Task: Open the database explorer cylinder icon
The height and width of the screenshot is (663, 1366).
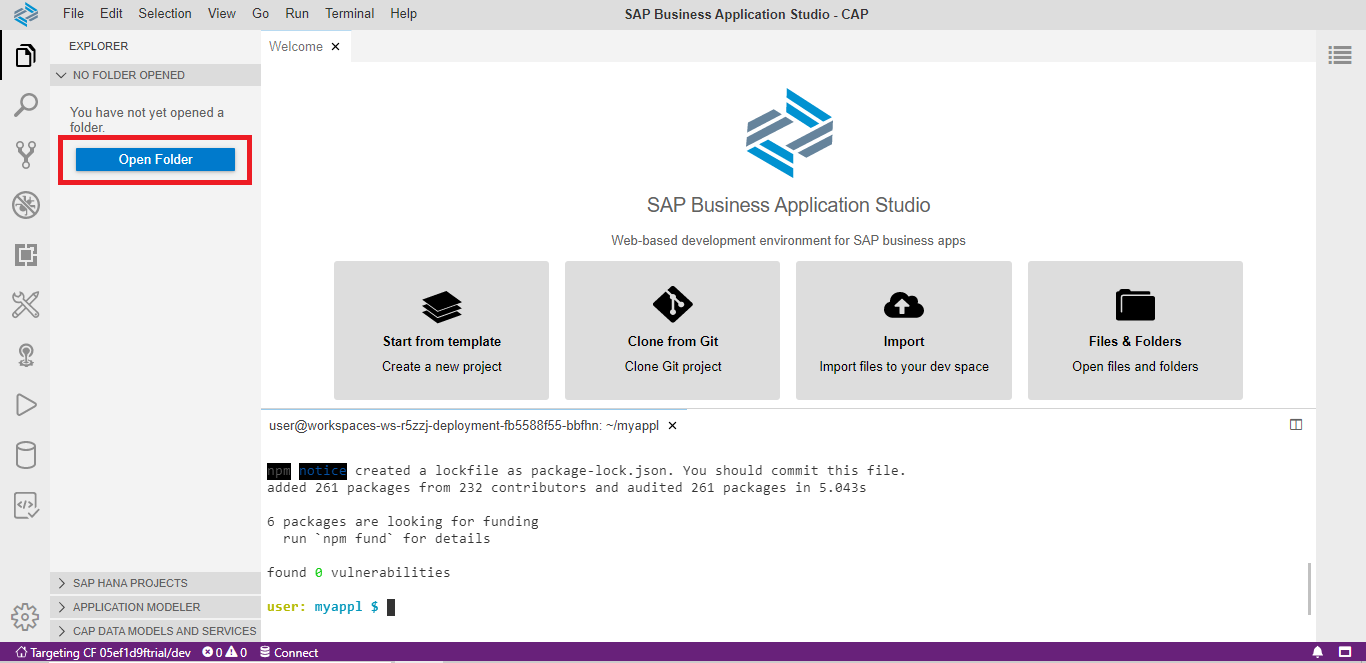Action: point(25,456)
